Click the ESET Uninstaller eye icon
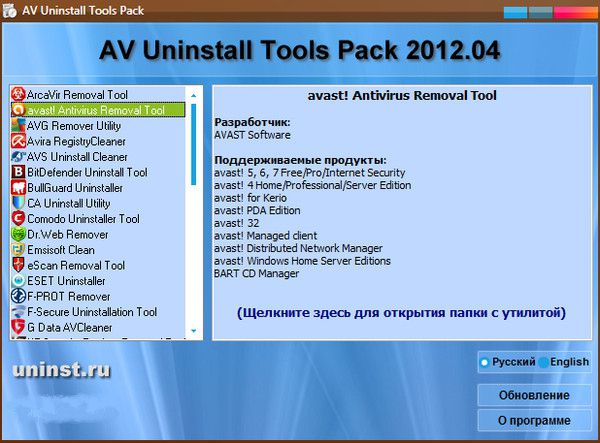Image resolution: width=600 pixels, height=443 pixels. click(18, 281)
